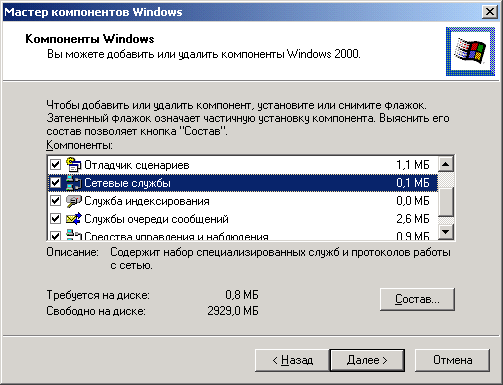
Task: Click the Служба индексирования icon
Action: (74, 201)
